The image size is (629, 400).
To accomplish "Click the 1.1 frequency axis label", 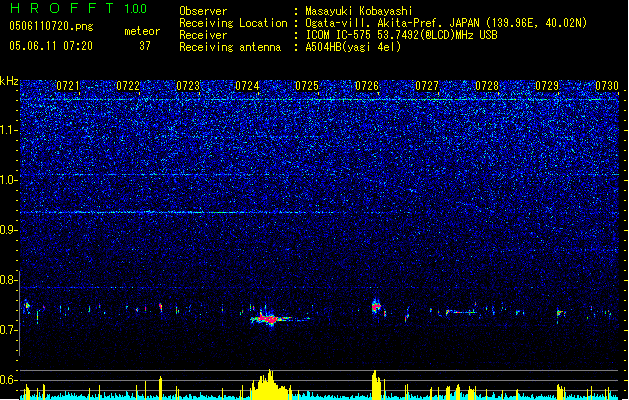I will 9,130.
